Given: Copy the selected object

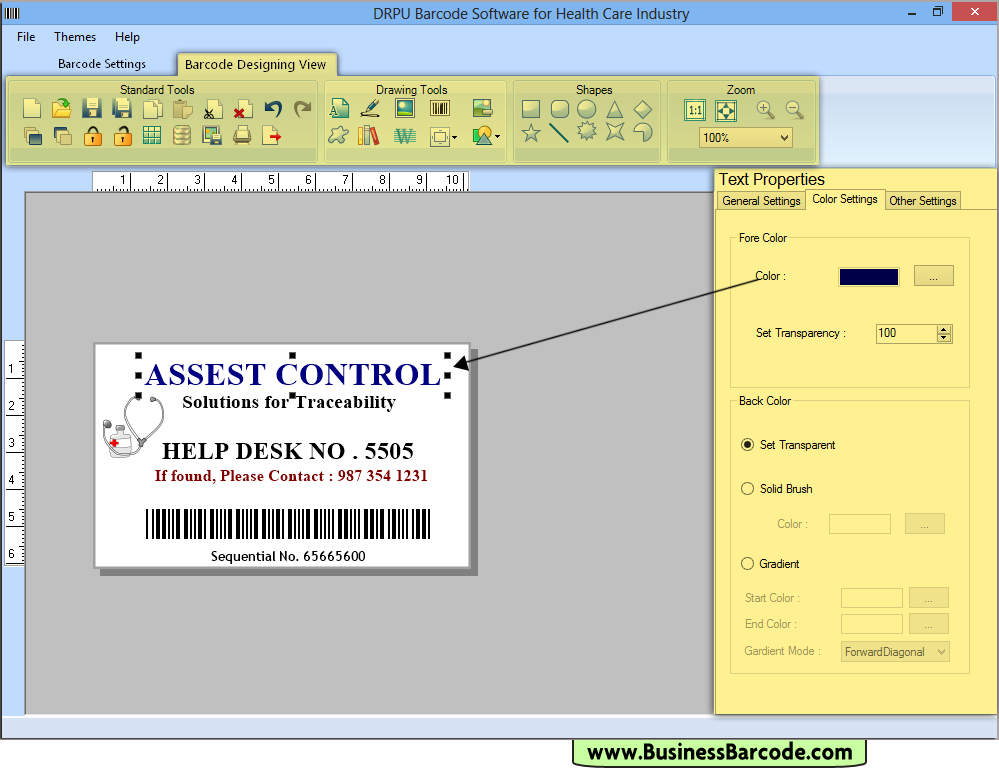Looking at the screenshot, I should [152, 109].
